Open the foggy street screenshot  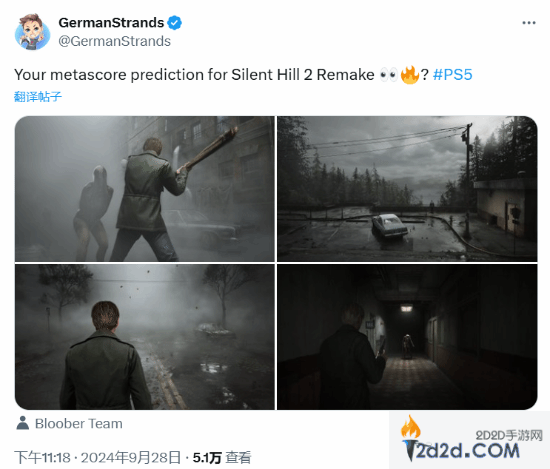click(x=145, y=337)
